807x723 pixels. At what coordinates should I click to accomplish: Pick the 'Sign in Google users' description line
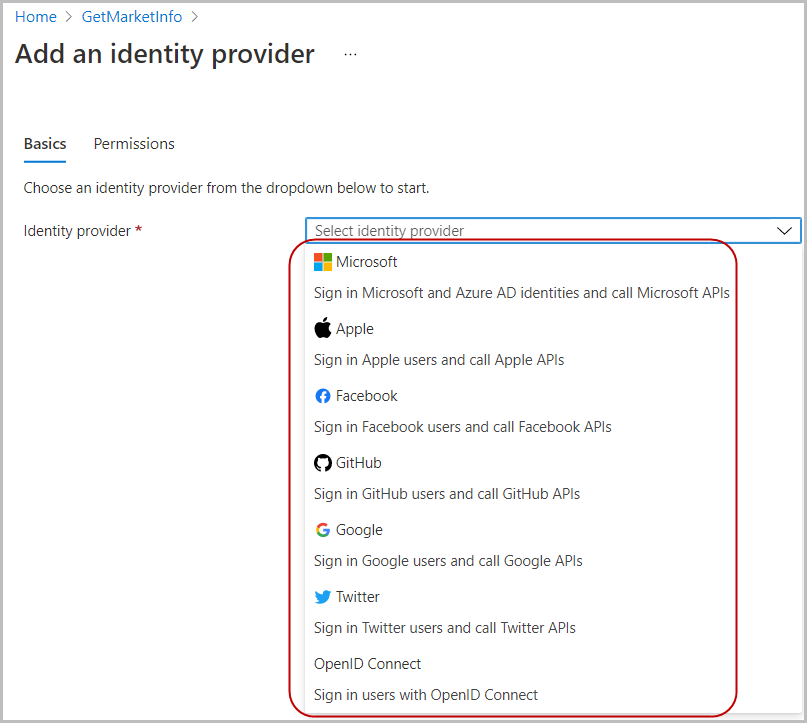448,561
